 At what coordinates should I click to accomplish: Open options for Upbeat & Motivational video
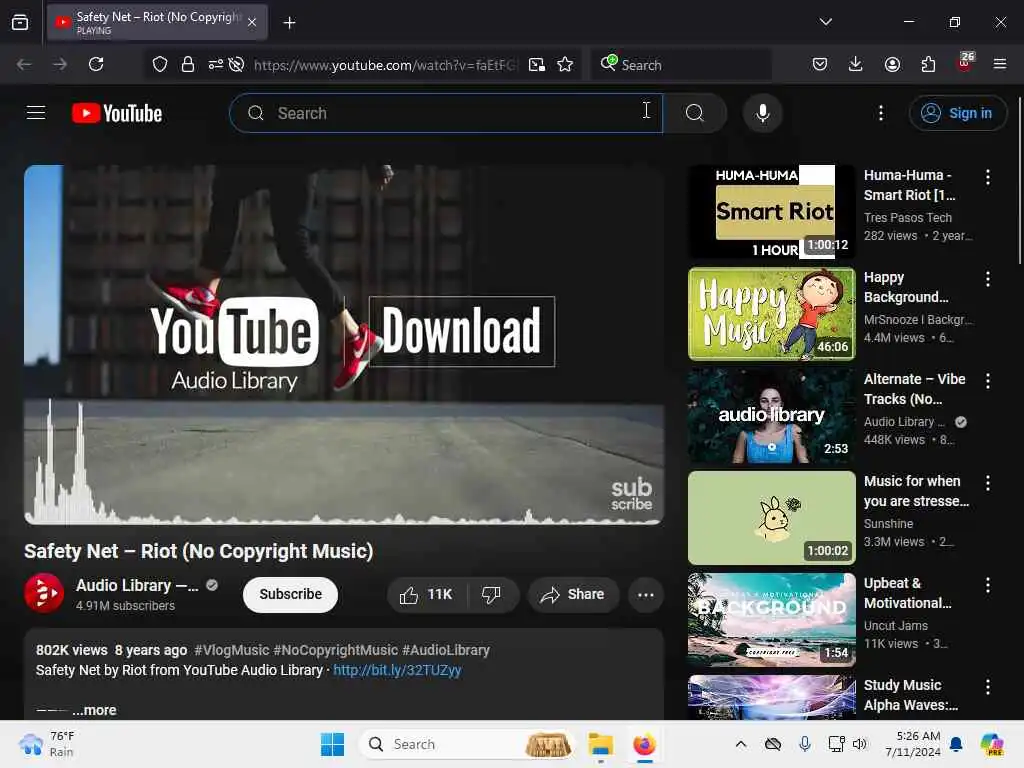point(987,584)
